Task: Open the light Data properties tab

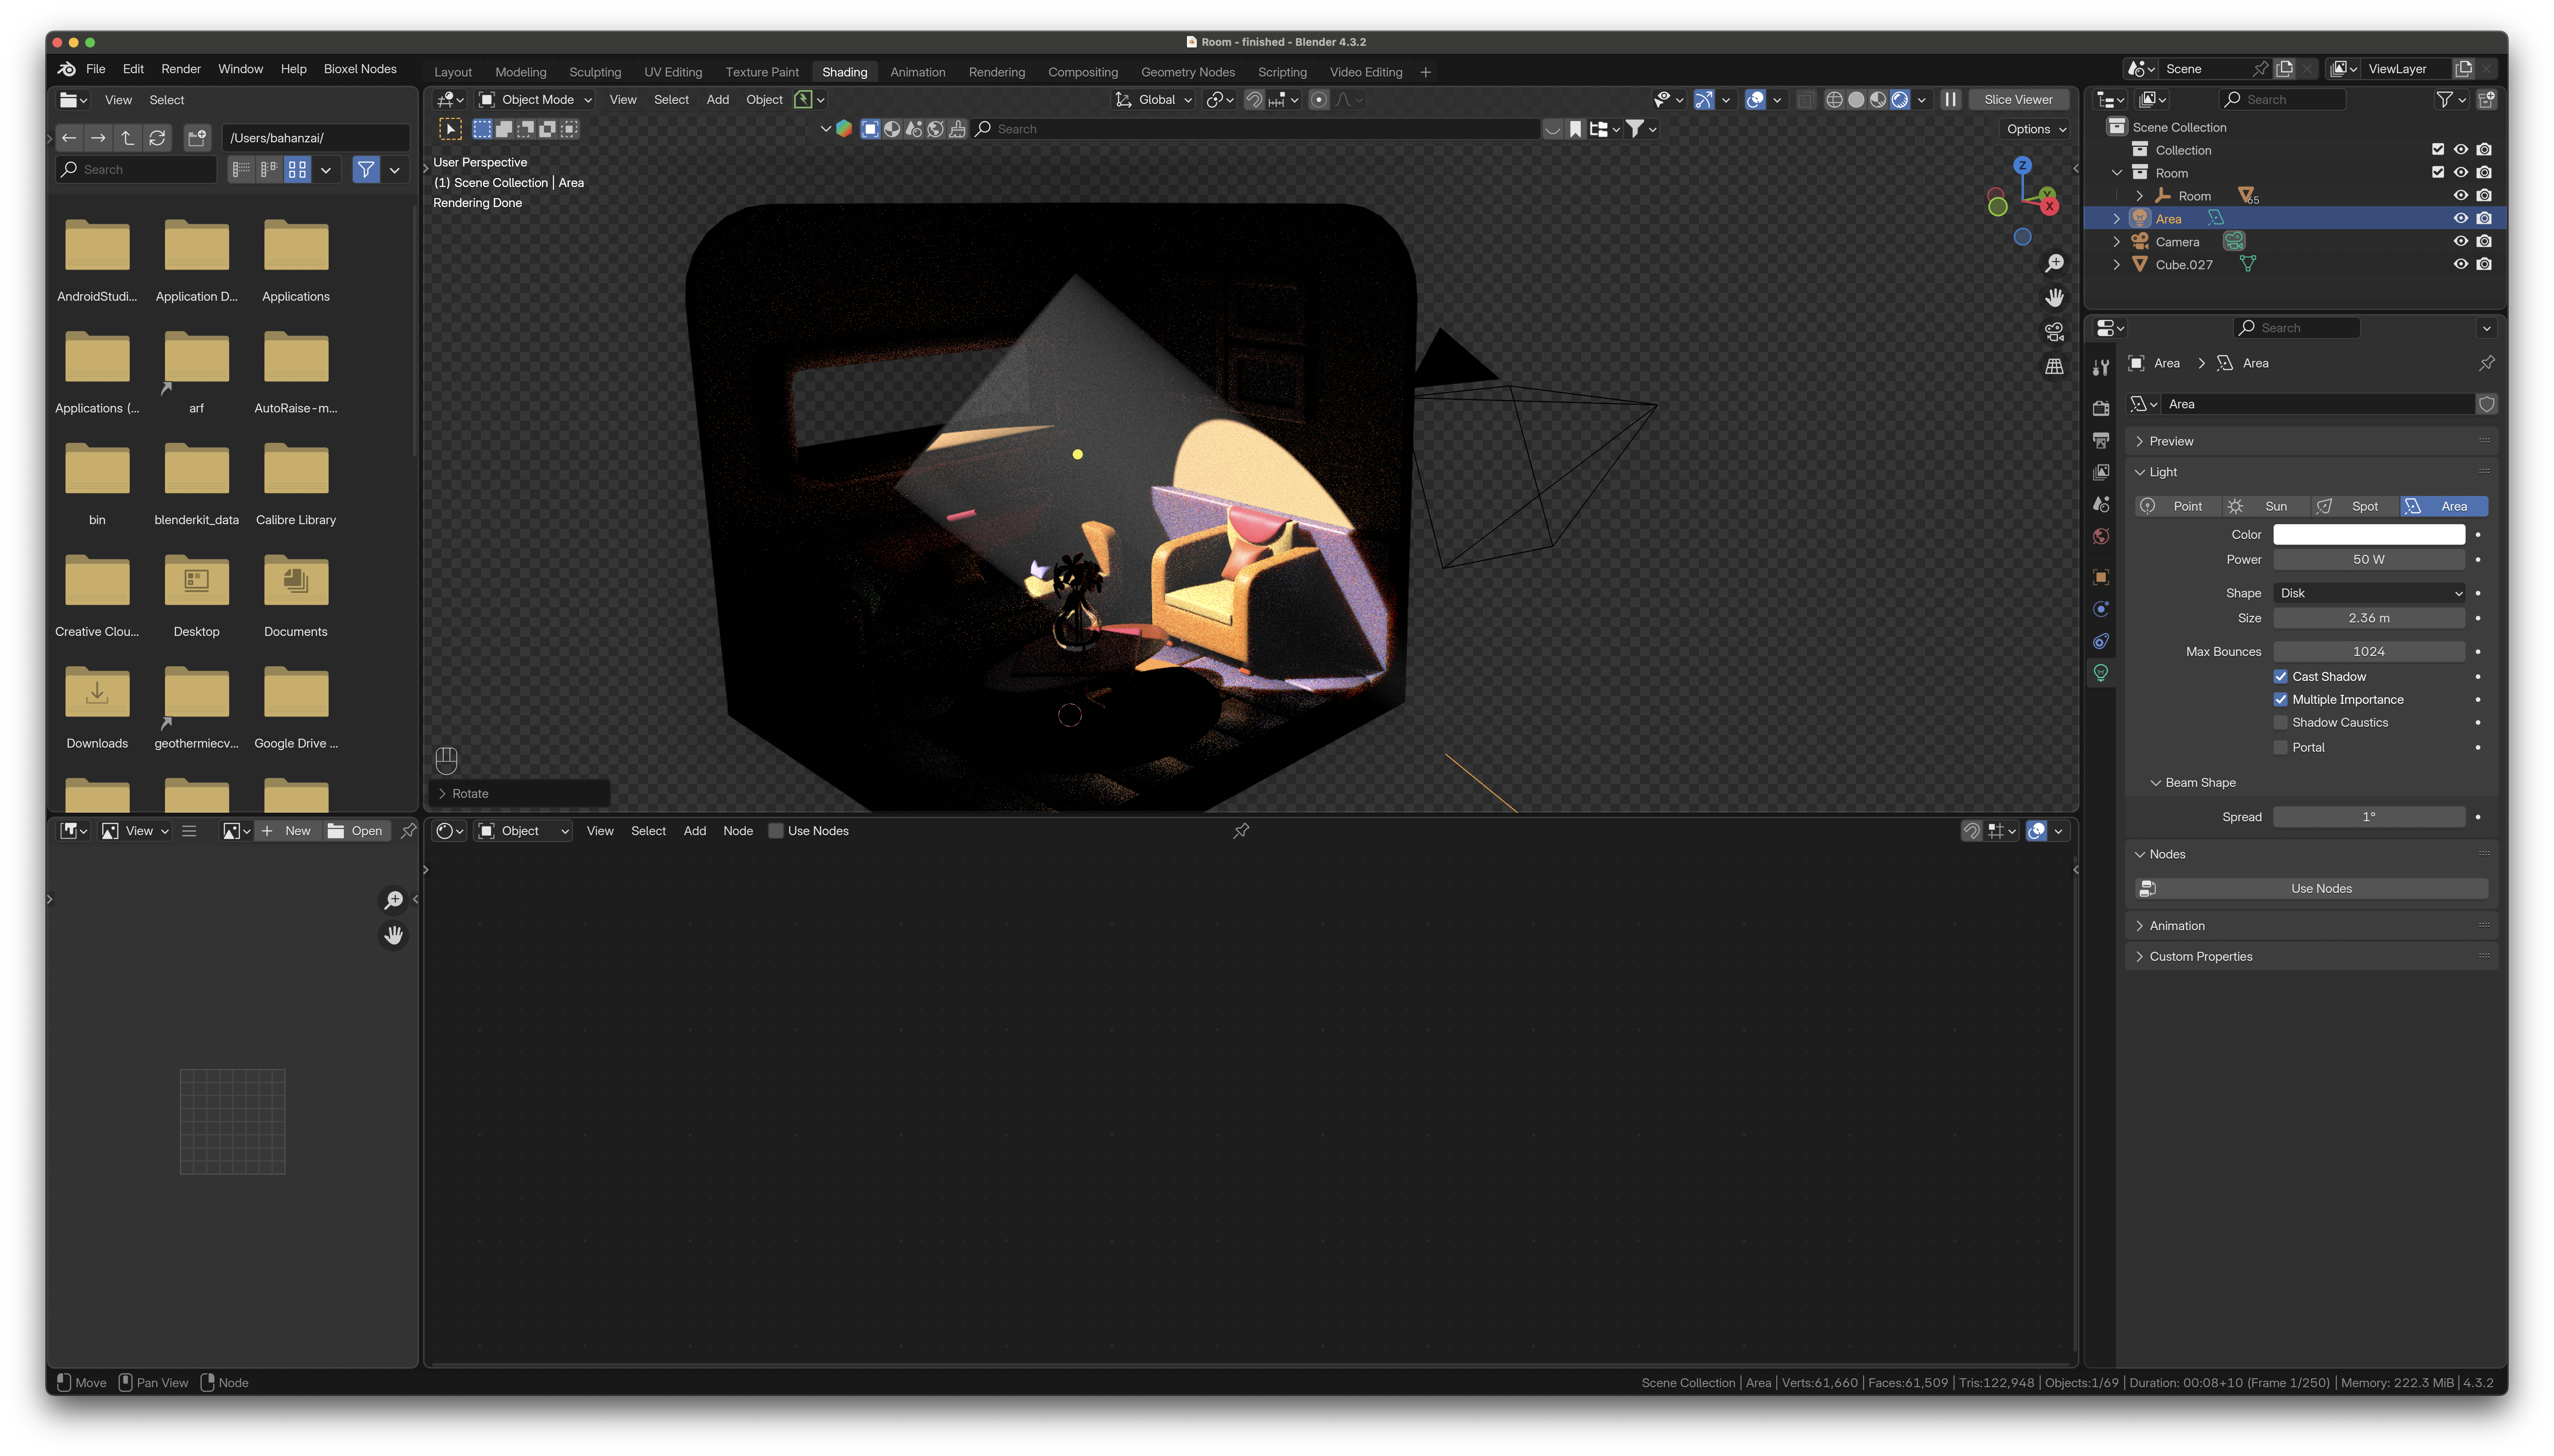Action: click(x=2101, y=673)
